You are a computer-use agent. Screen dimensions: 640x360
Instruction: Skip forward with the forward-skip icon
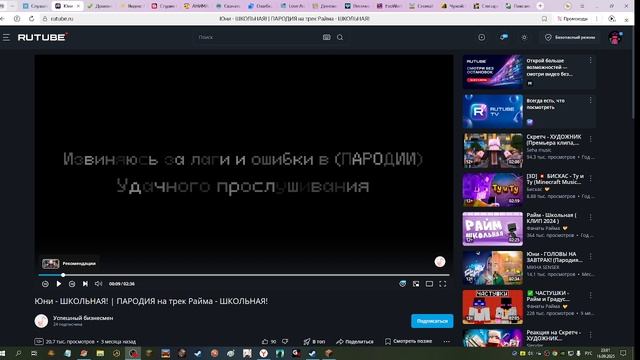click(72, 284)
